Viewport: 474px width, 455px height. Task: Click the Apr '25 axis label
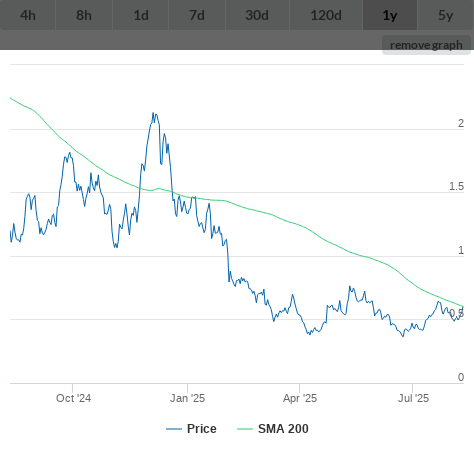(x=300, y=398)
